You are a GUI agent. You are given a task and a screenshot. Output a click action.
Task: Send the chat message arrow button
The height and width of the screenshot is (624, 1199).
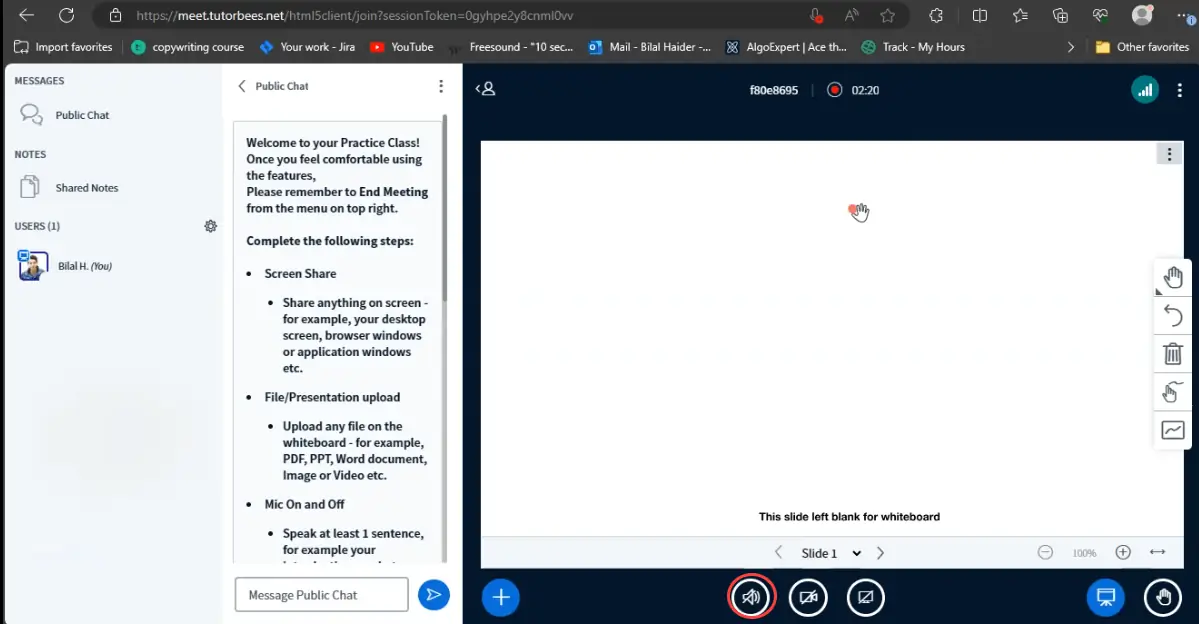[433, 594]
